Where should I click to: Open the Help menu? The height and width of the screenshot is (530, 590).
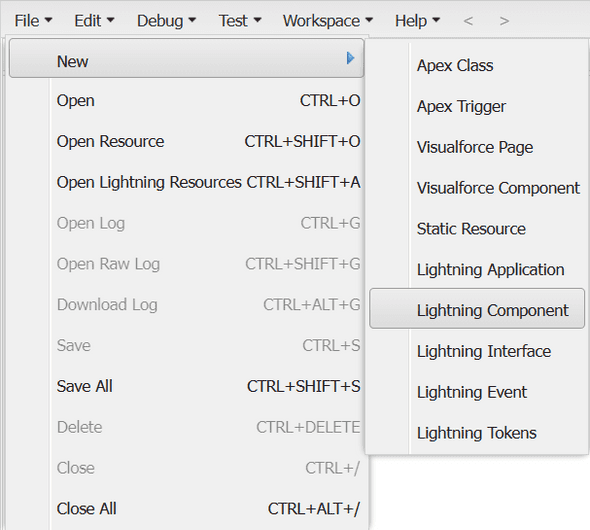[417, 21]
